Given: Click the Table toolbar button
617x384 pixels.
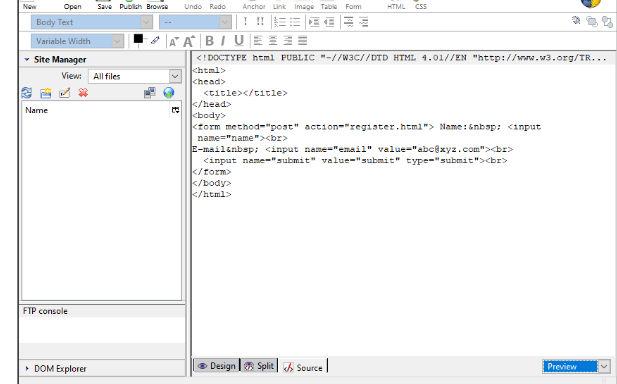Looking at the screenshot, I should (x=329, y=6).
